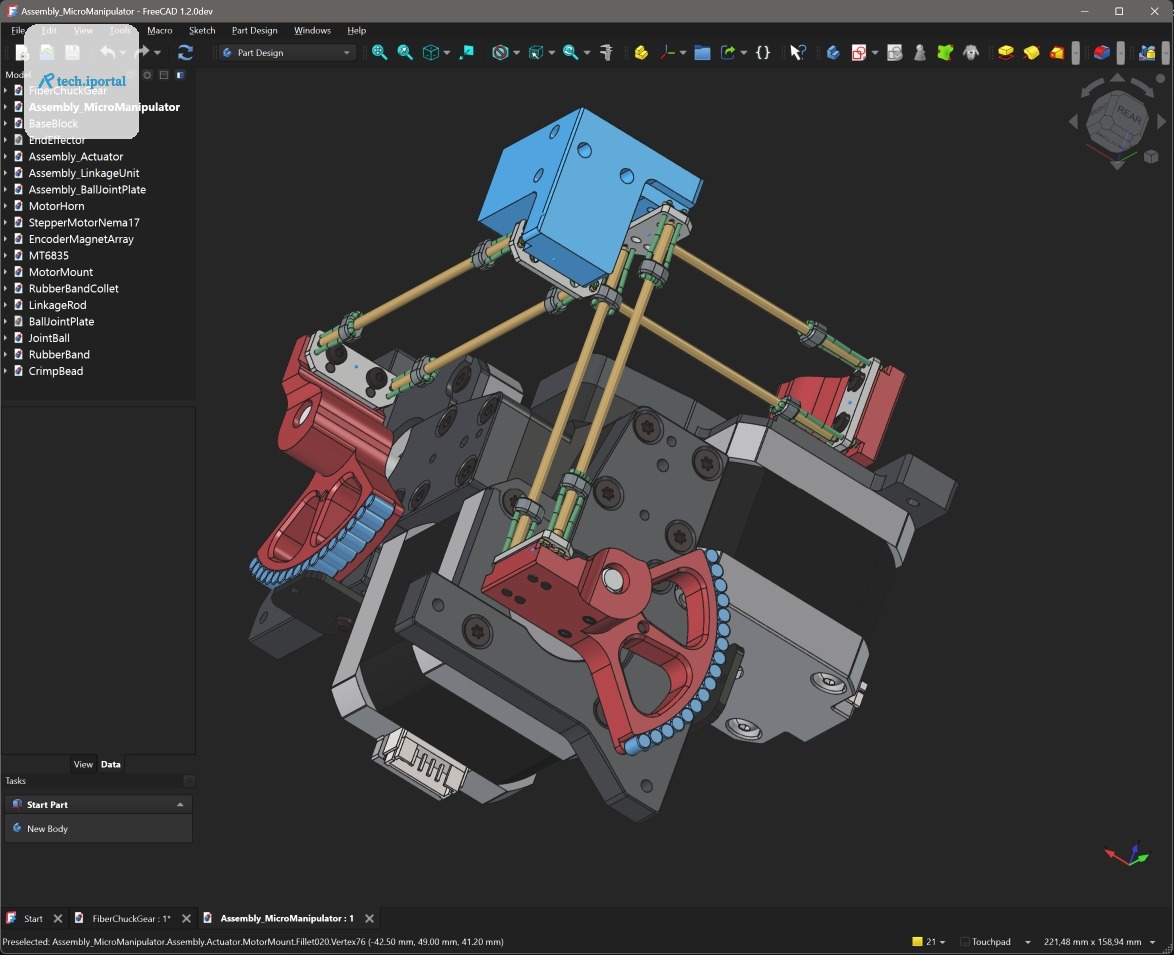Click the yellow Pad tool icon

click(1006, 52)
